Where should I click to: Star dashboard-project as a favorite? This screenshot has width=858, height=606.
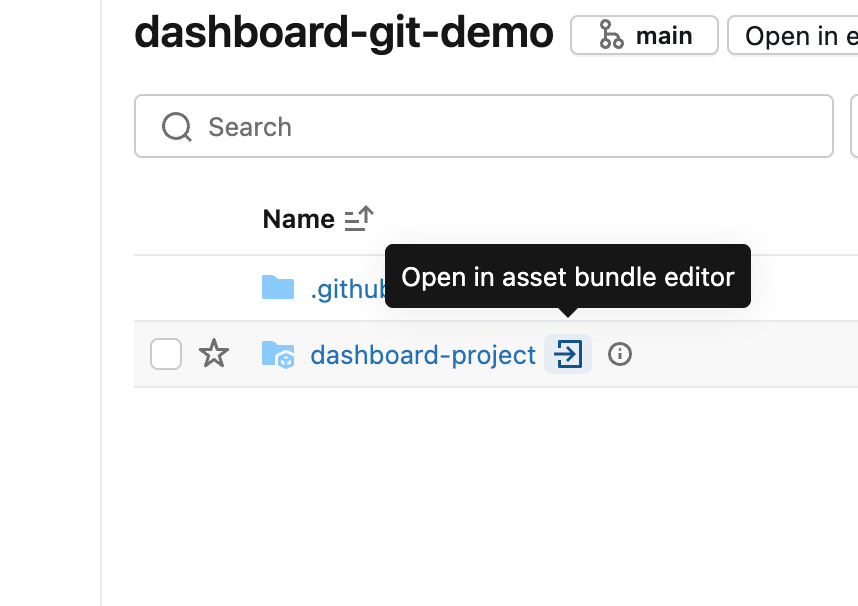pyautogui.click(x=214, y=353)
